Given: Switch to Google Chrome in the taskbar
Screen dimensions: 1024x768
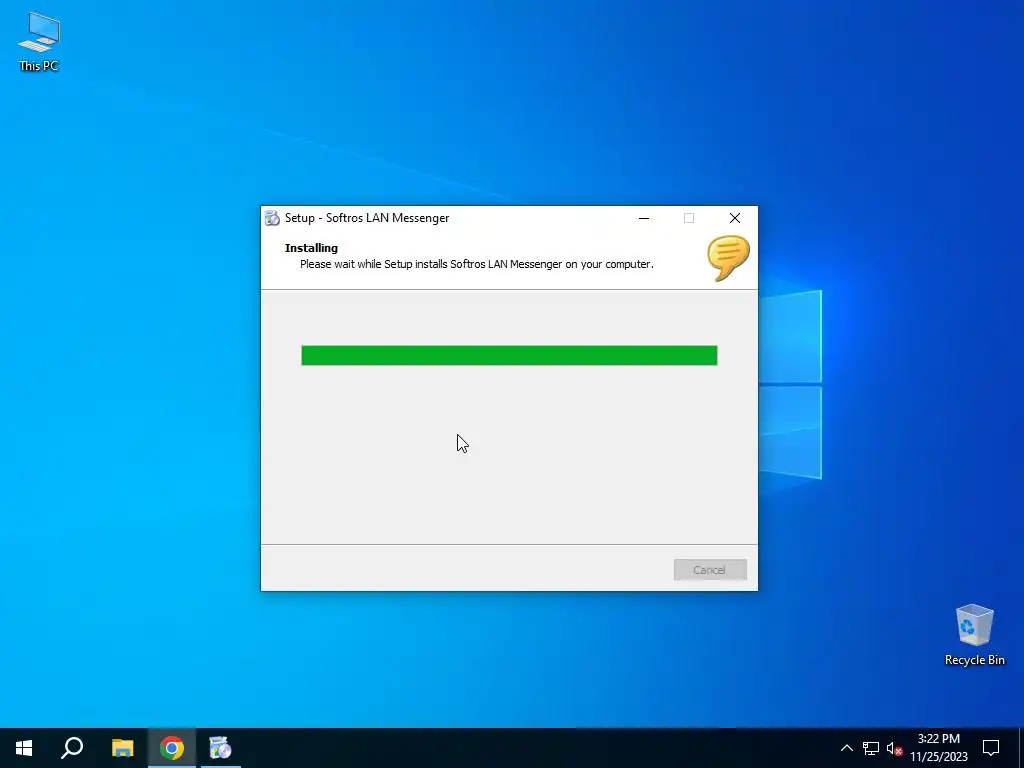Looking at the screenshot, I should [x=172, y=748].
